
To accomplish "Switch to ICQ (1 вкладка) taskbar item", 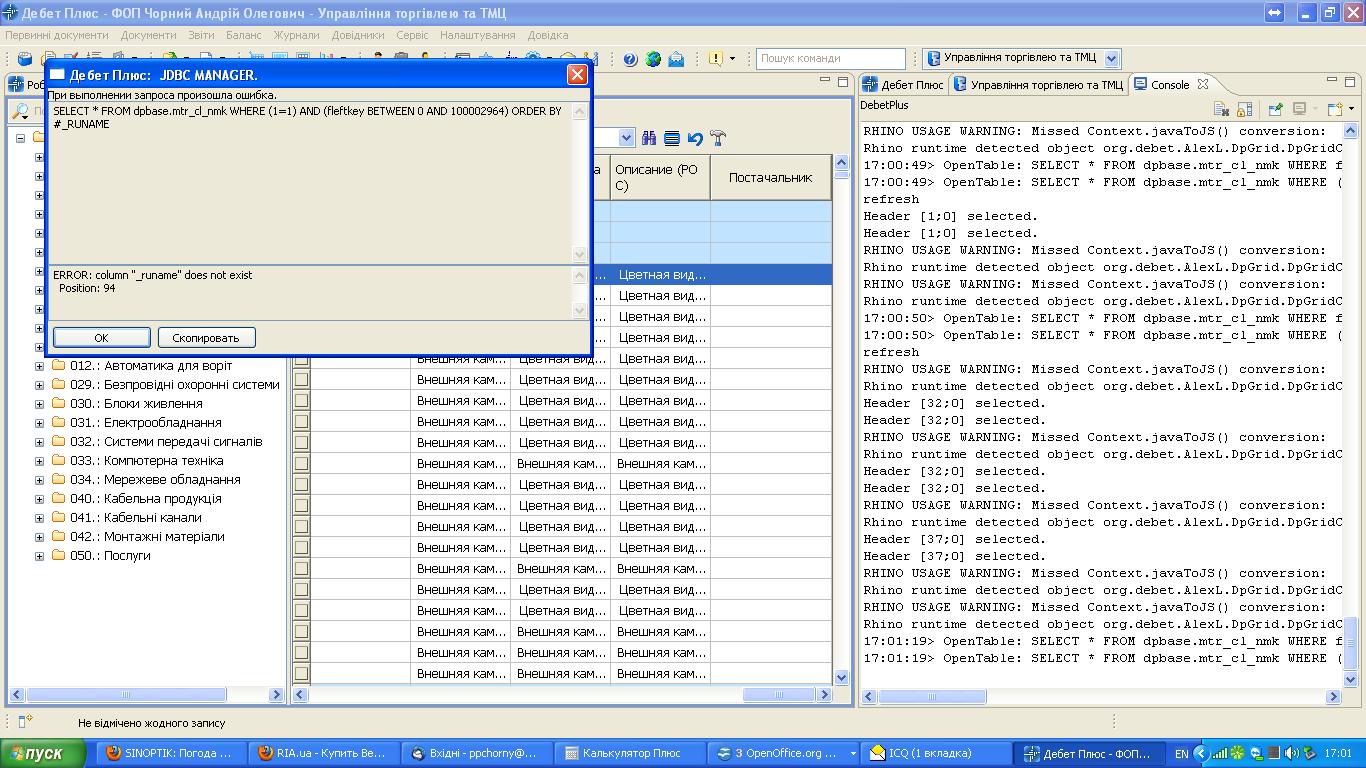I will pos(935,753).
